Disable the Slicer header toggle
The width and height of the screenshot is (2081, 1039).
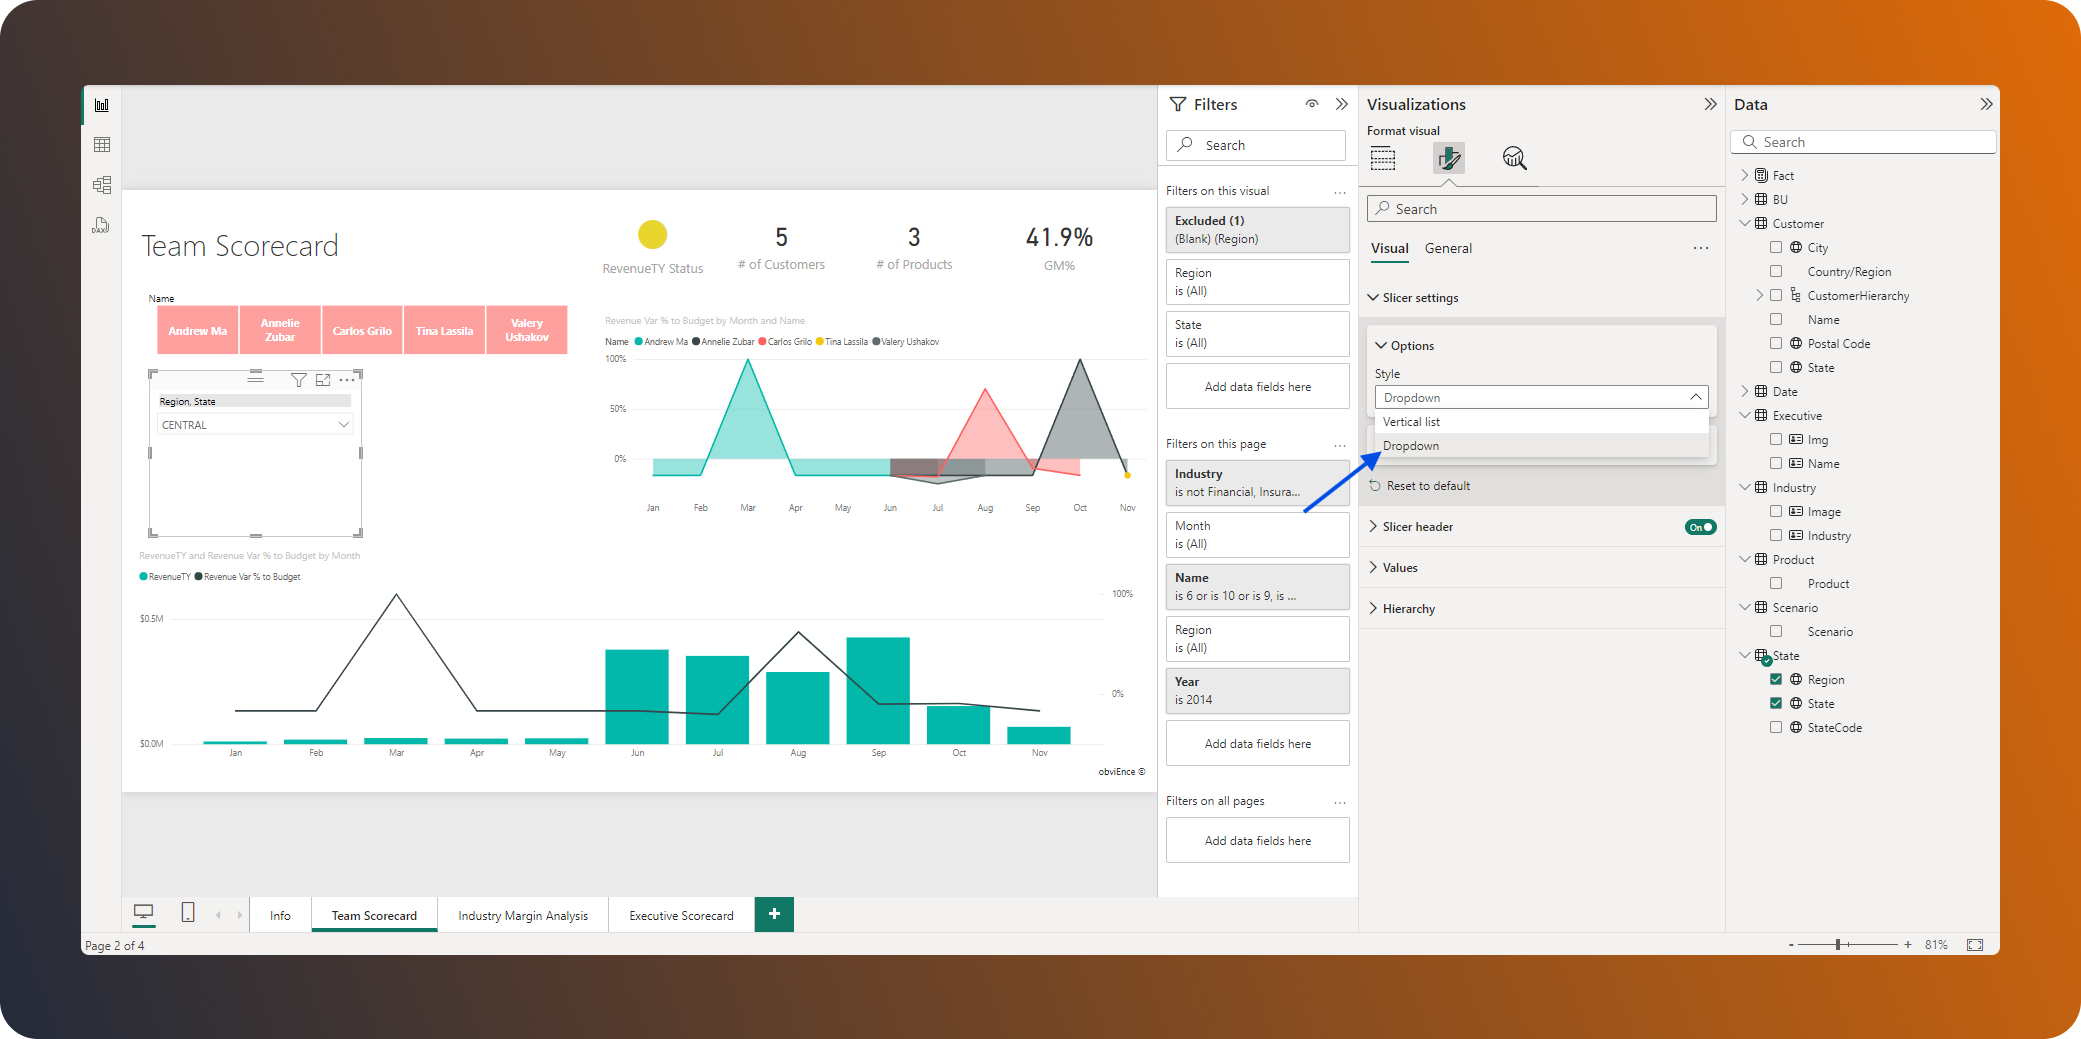pyautogui.click(x=1701, y=526)
